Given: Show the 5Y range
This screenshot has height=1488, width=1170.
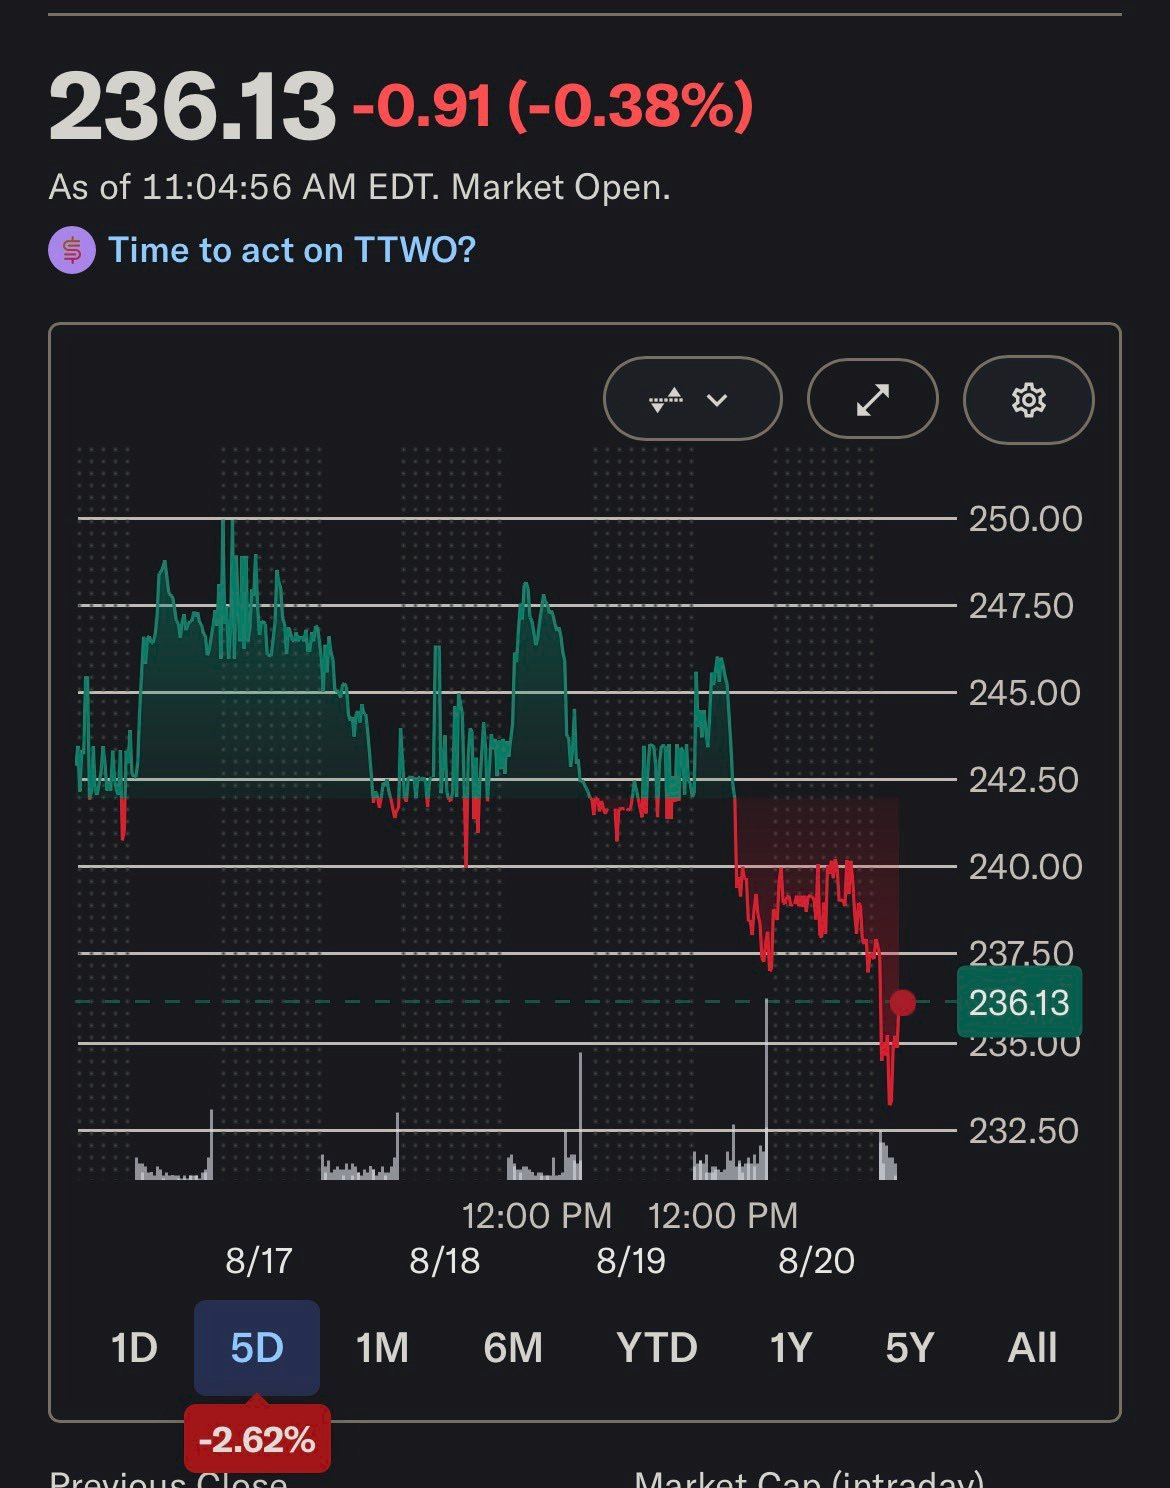Looking at the screenshot, I should tap(910, 1348).
